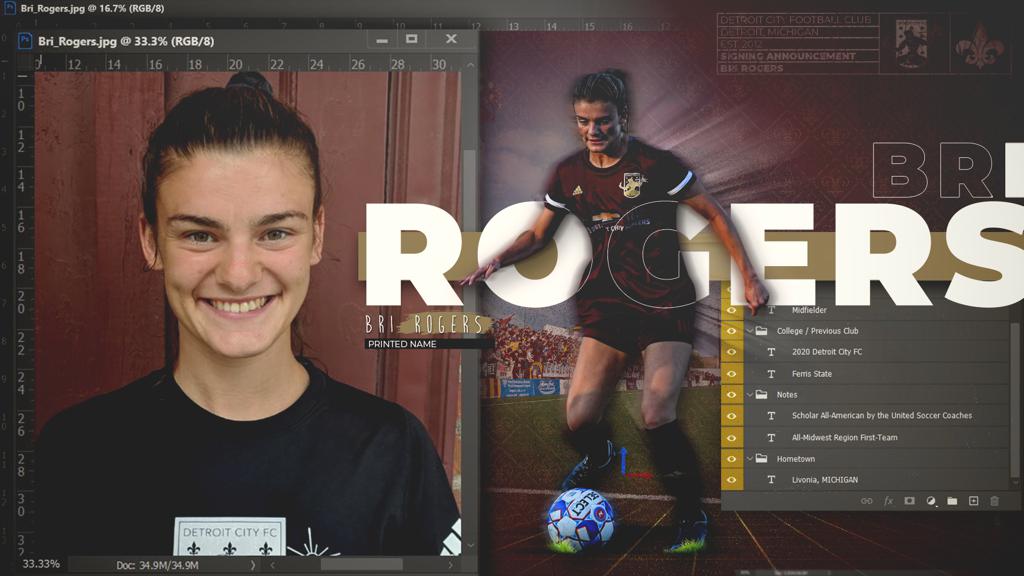The image size is (1024, 576).
Task: Close the floating Bri_Rogers.jpg window
Action: pos(451,39)
